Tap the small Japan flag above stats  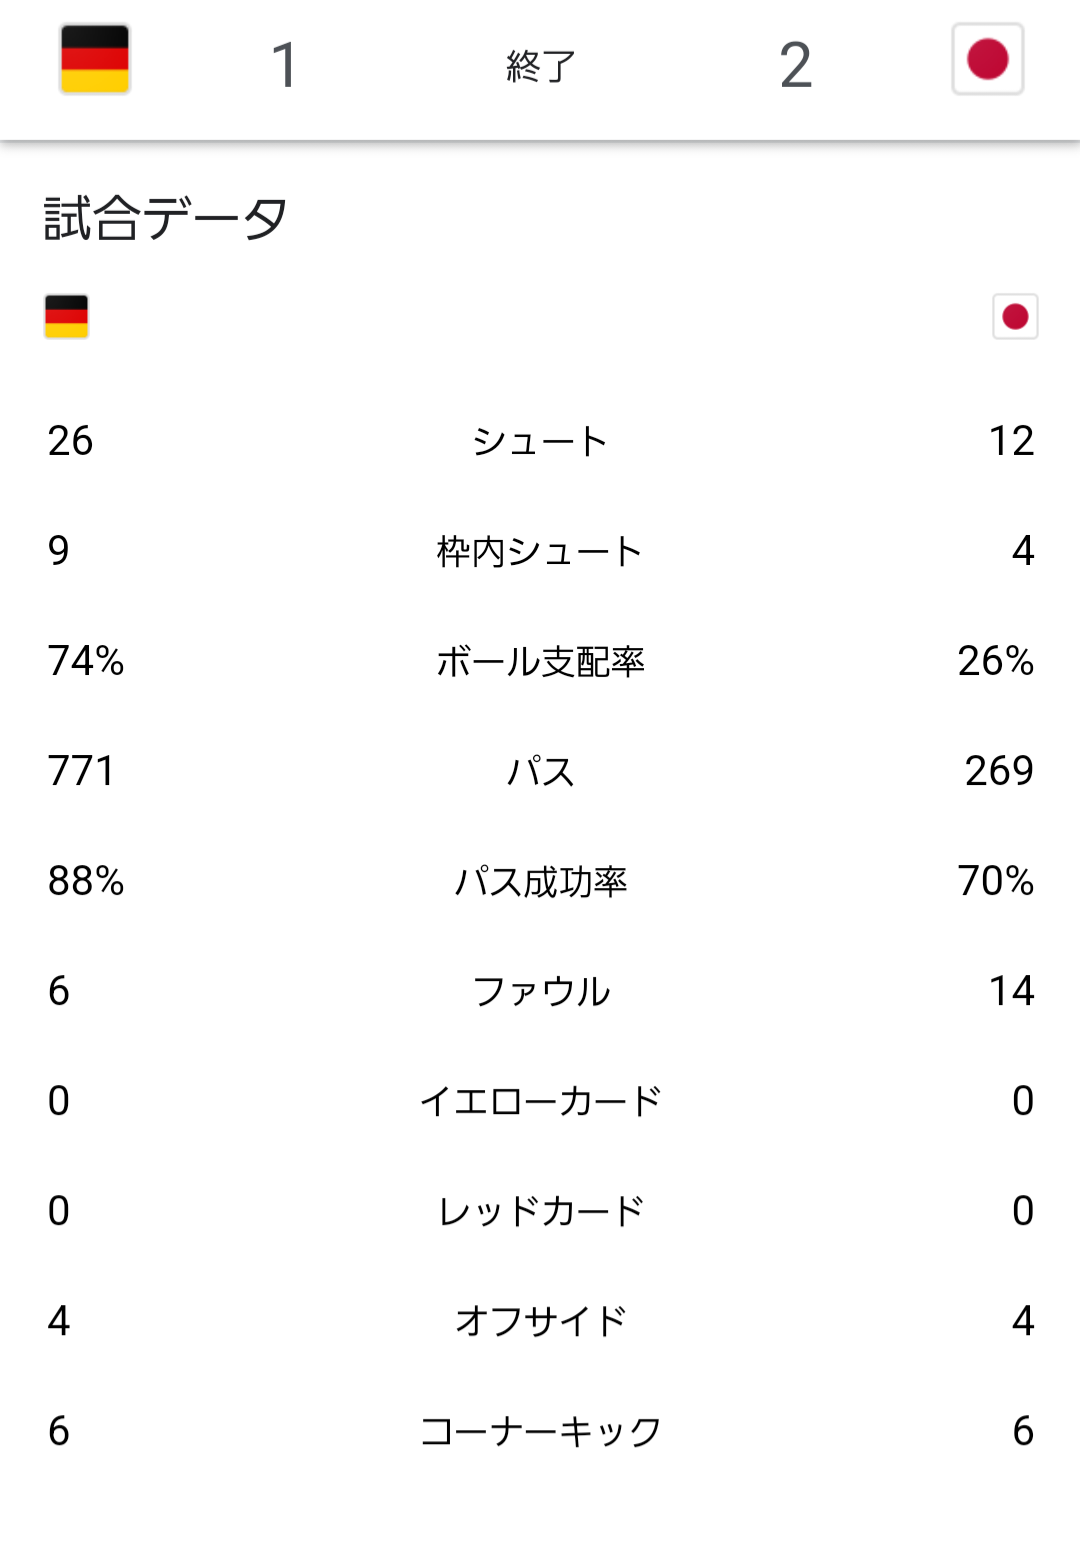pyautogui.click(x=1015, y=317)
